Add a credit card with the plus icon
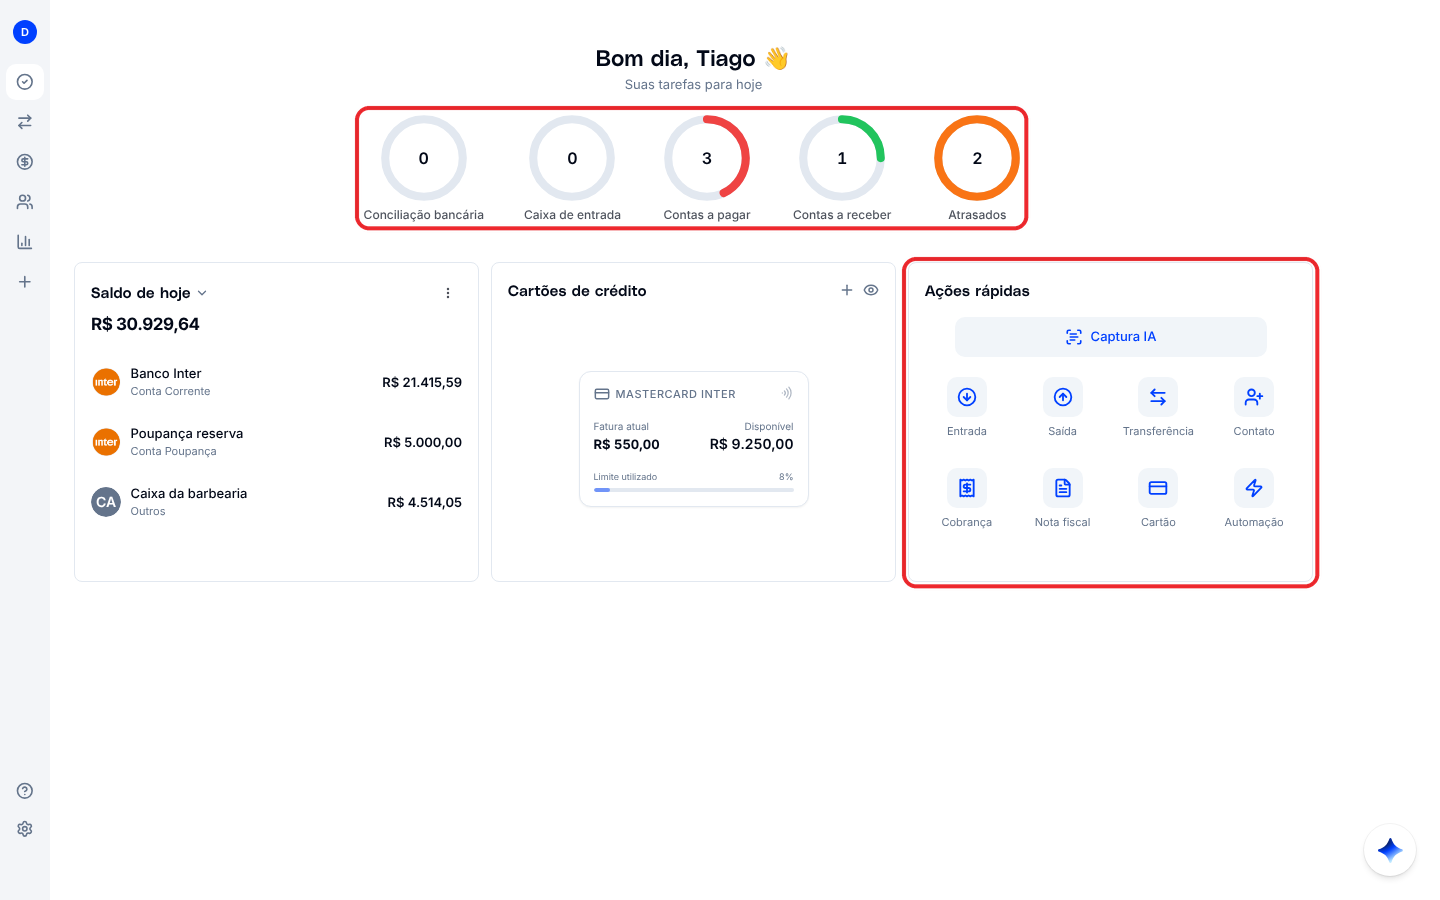This screenshot has width=1440, height=900. (847, 290)
